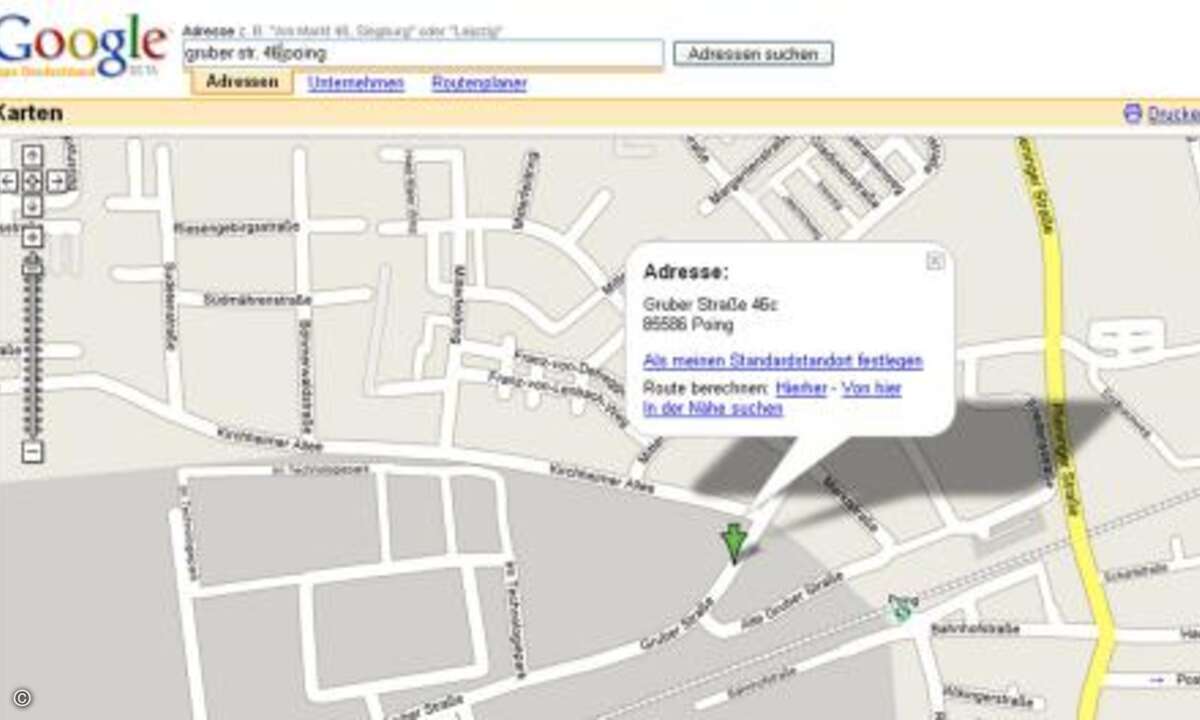Click the address search input field
Image resolution: width=1200 pixels, height=720 pixels.
[x=423, y=54]
